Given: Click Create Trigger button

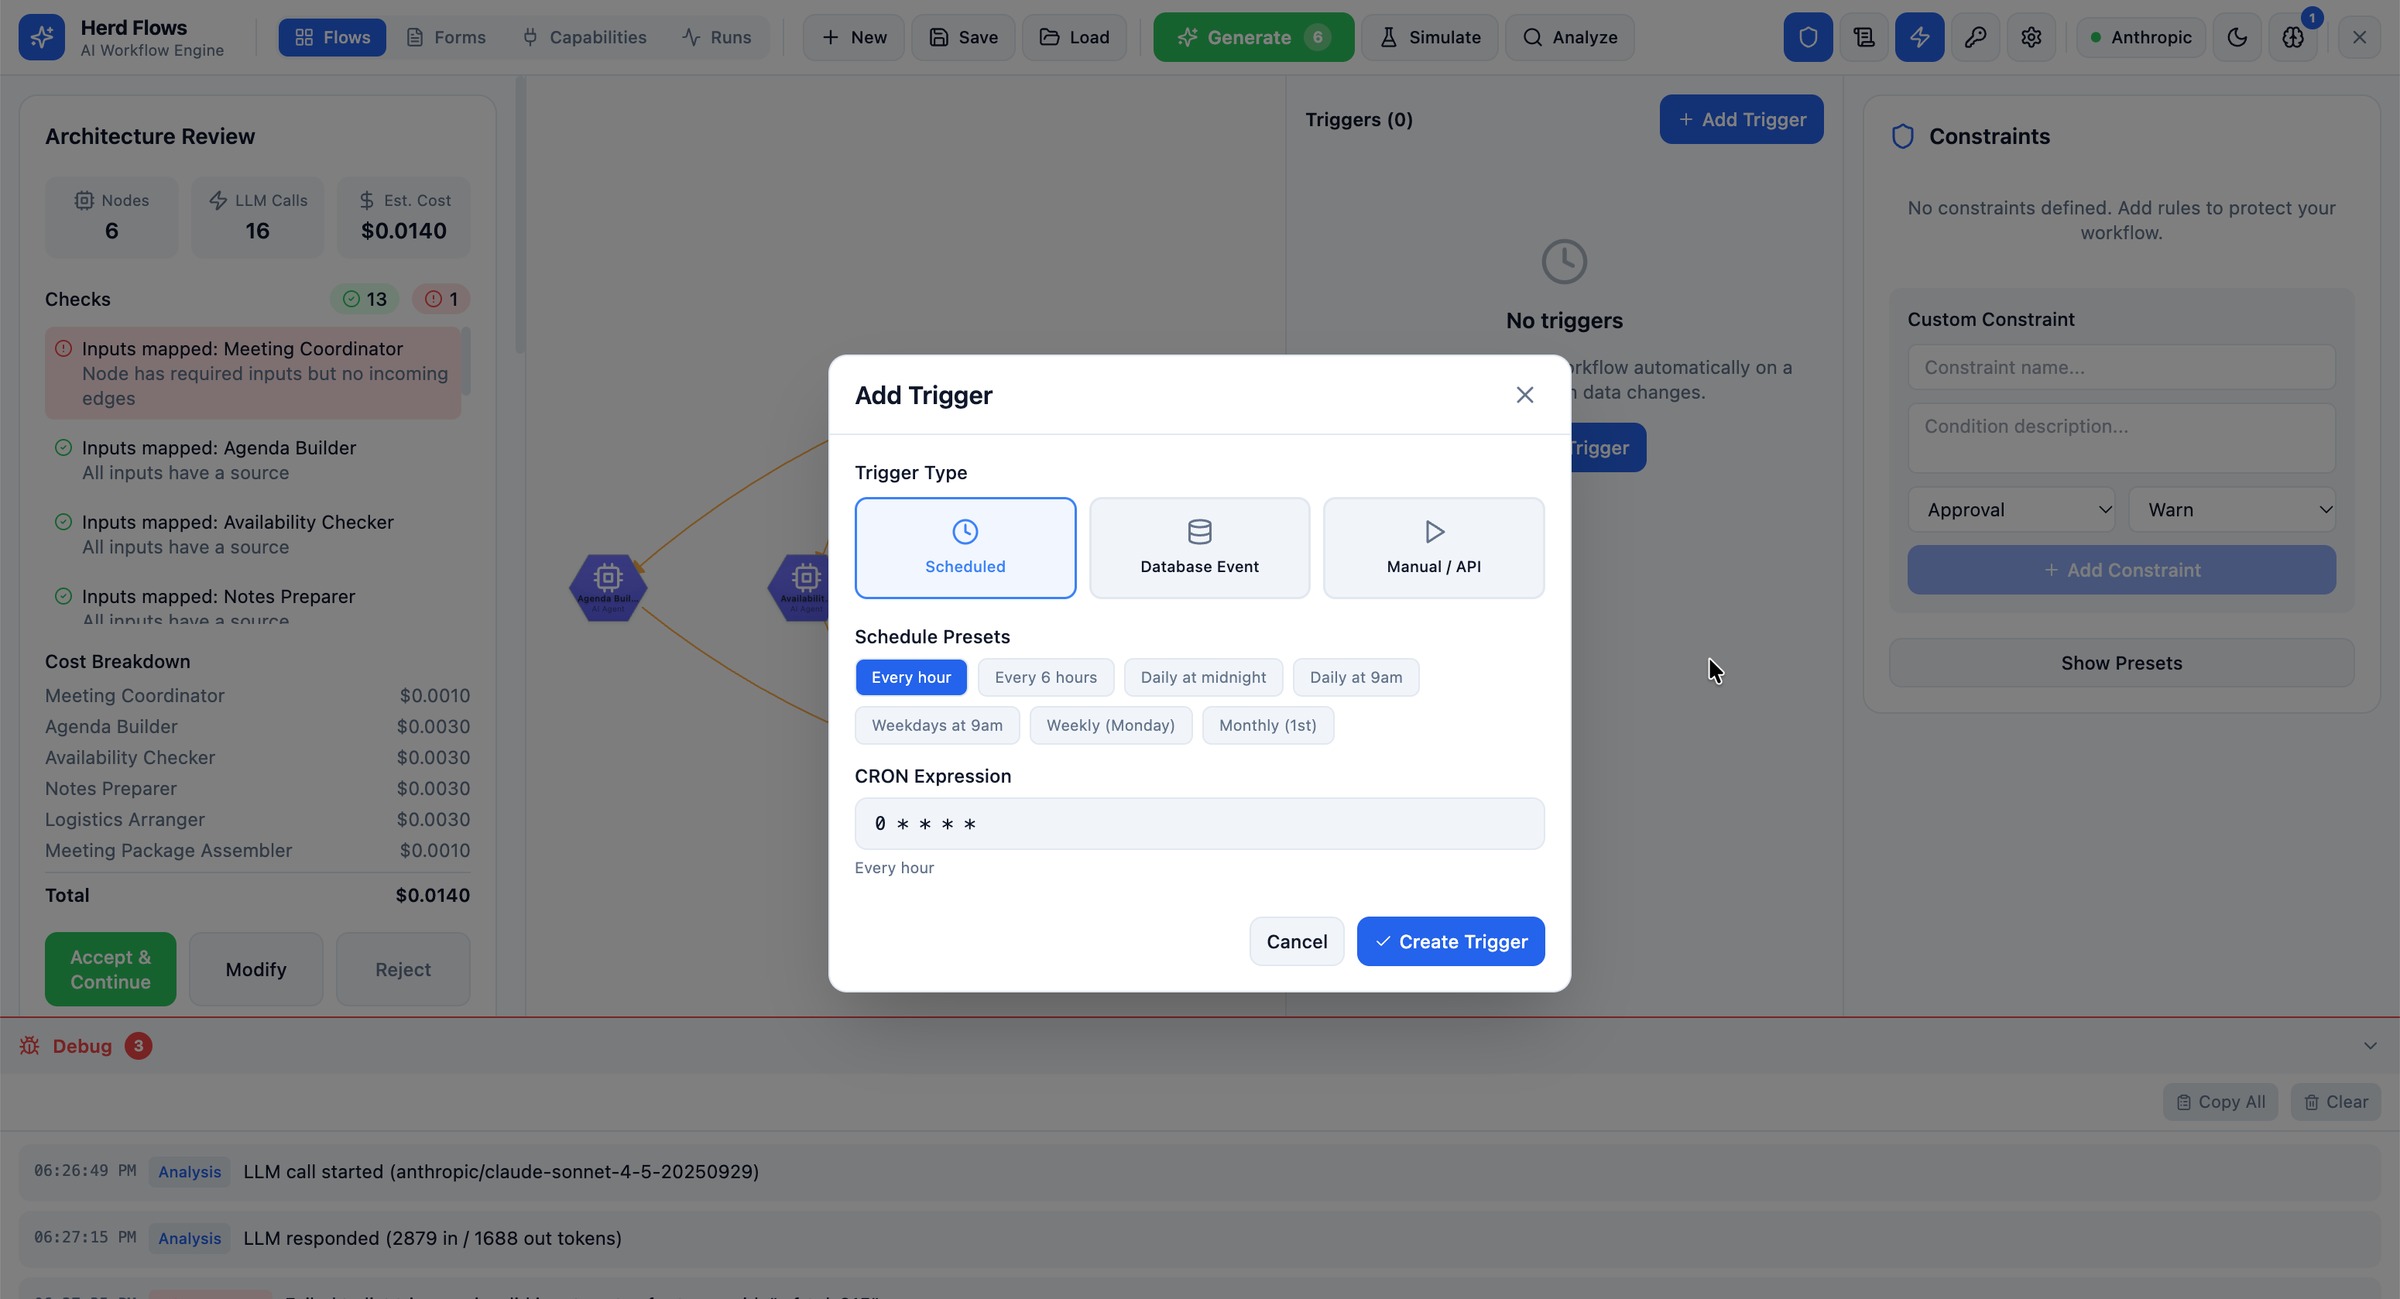Looking at the screenshot, I should pos(1450,941).
